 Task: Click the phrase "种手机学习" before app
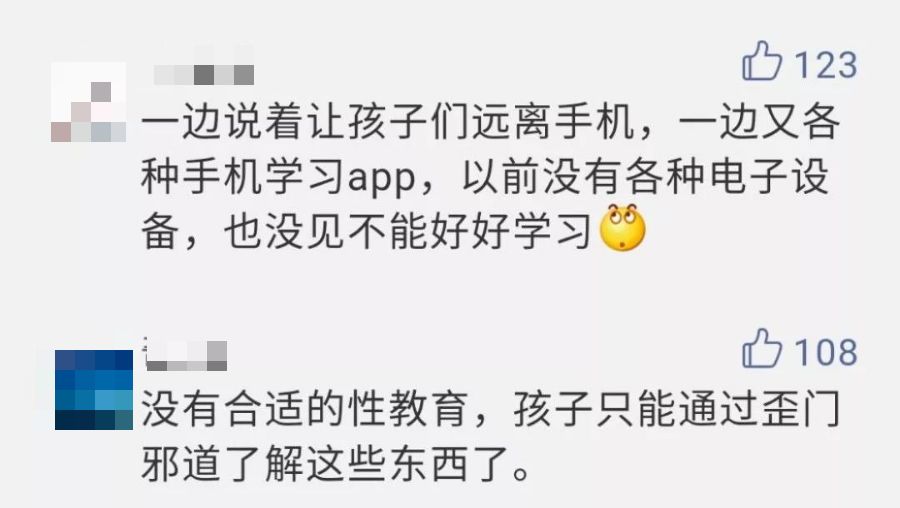(x=244, y=176)
